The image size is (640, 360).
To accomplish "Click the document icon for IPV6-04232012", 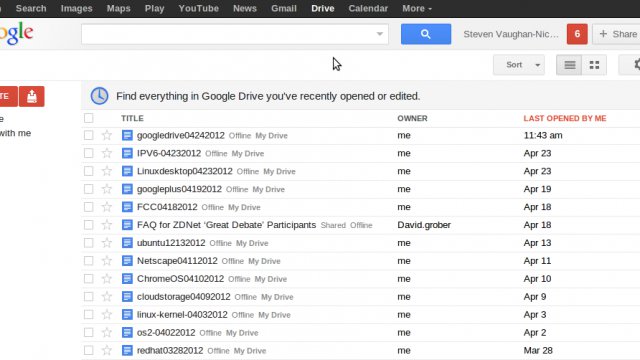I will click(127, 153).
